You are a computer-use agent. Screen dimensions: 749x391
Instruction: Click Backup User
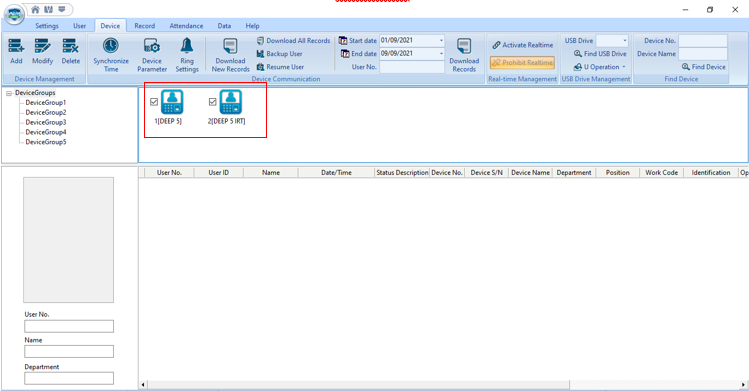(279, 54)
